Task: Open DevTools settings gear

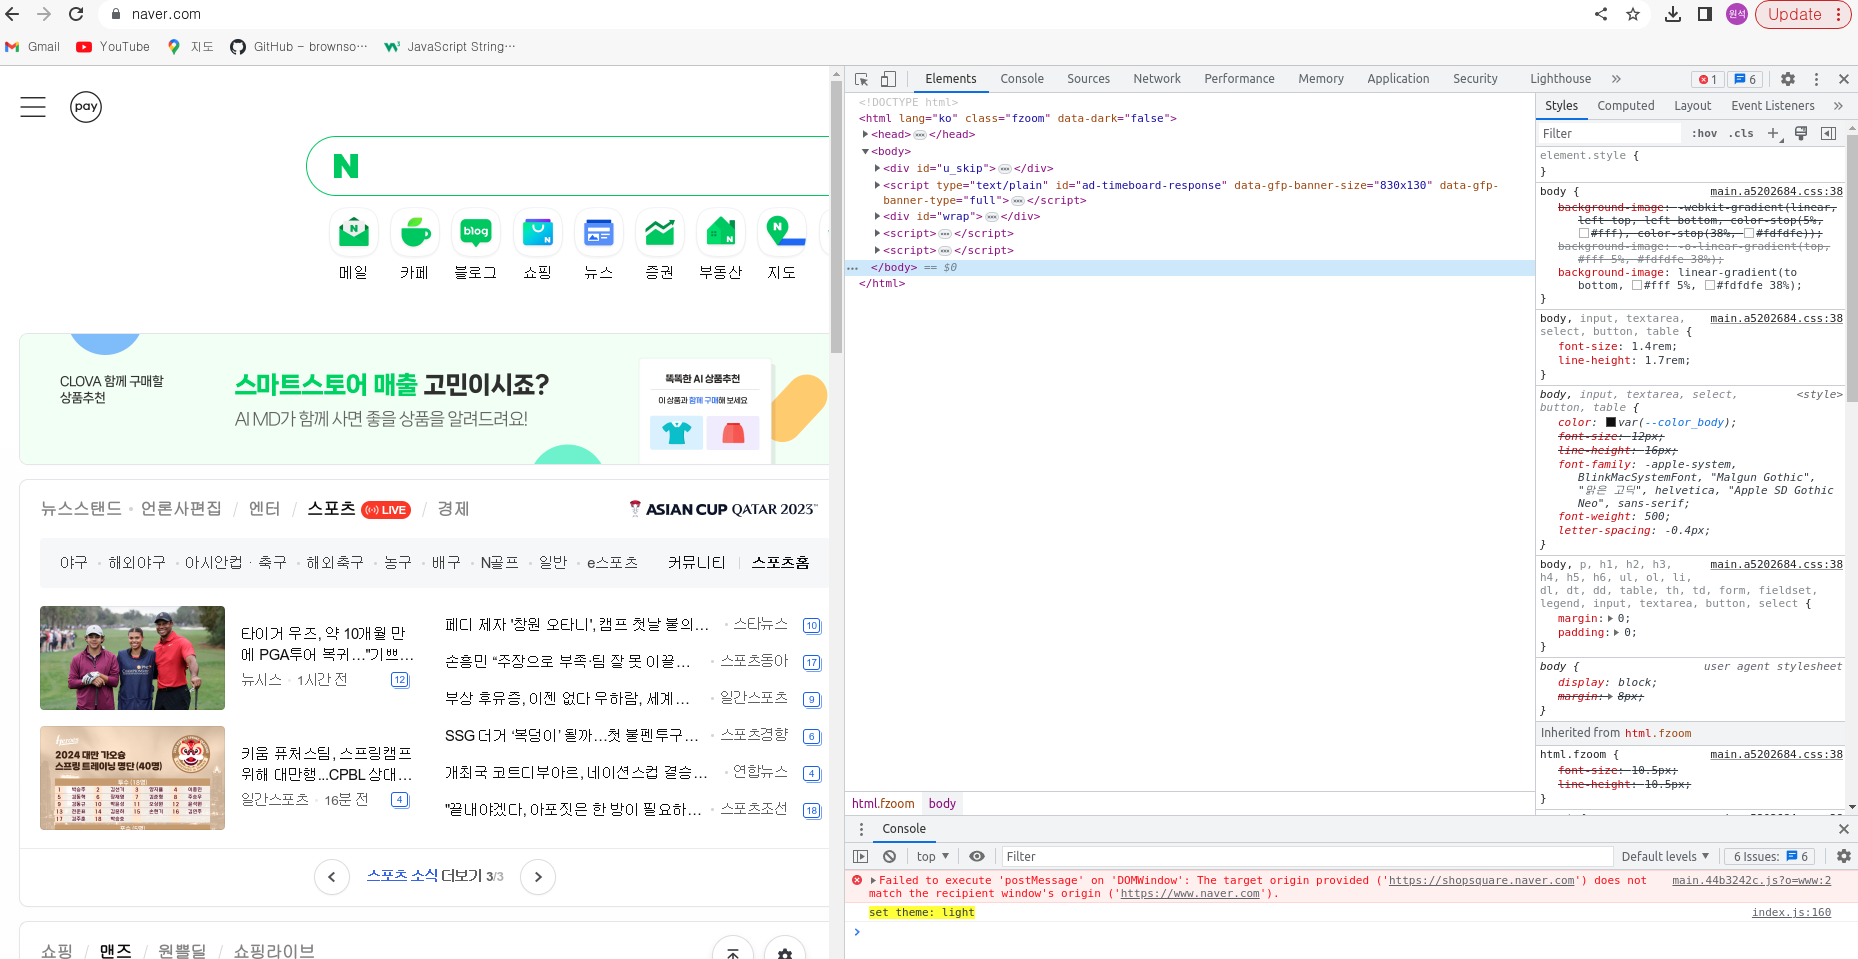Action: tap(1788, 79)
